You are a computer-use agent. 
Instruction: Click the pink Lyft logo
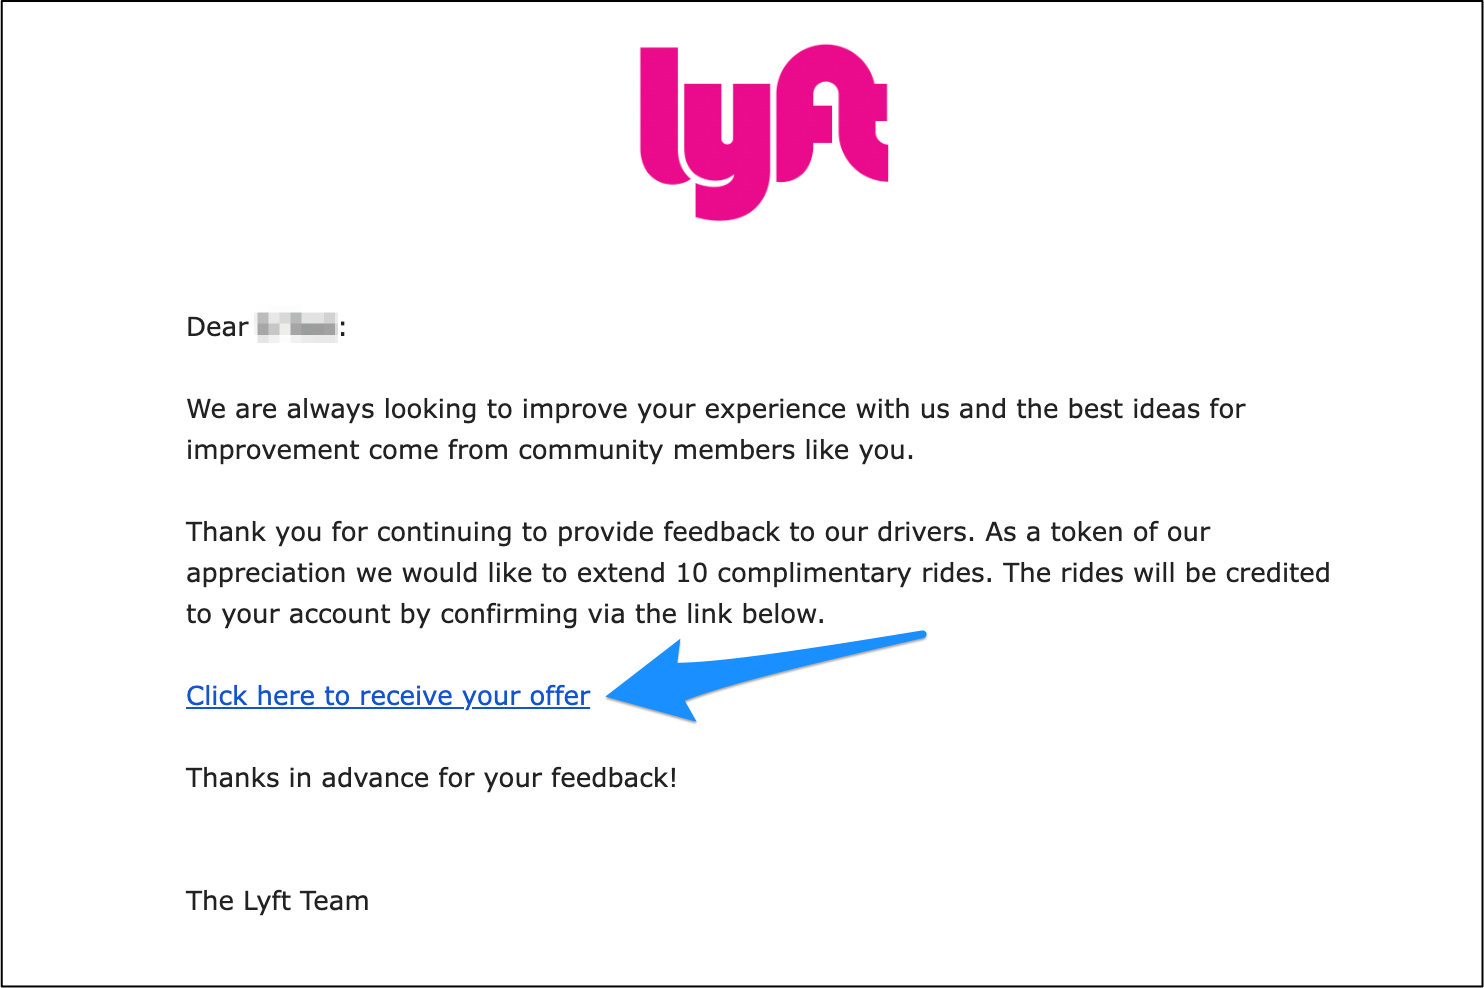(x=764, y=130)
